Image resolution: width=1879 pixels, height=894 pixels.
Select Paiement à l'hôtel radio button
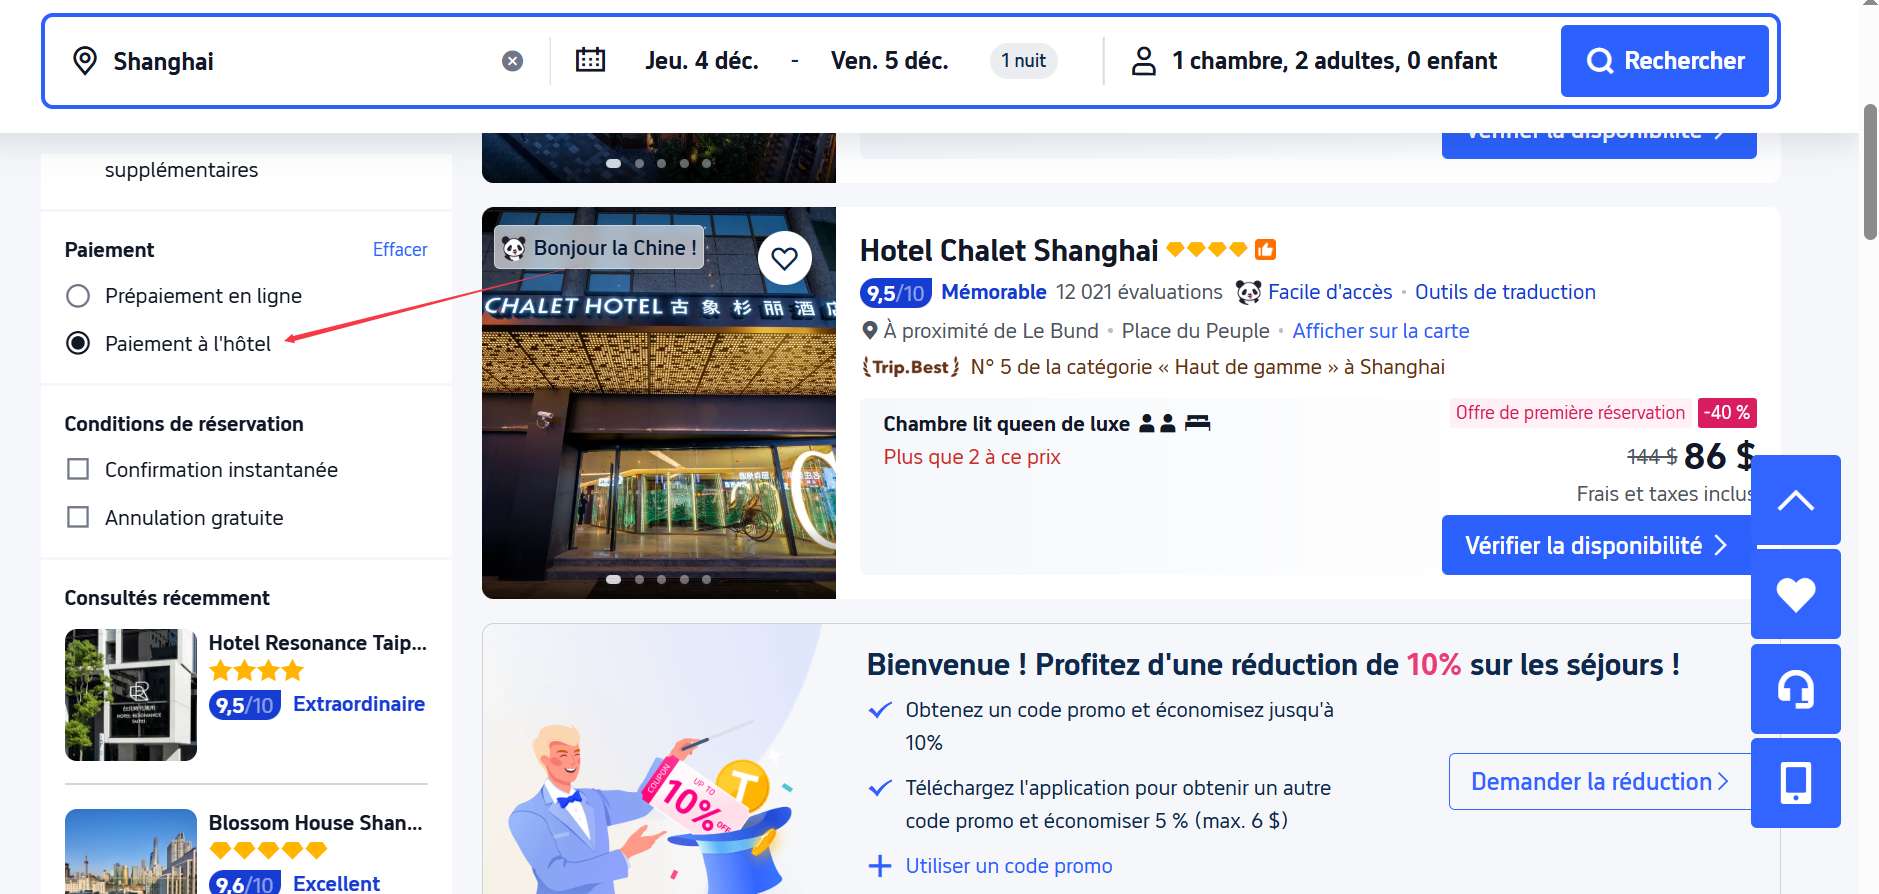78,344
